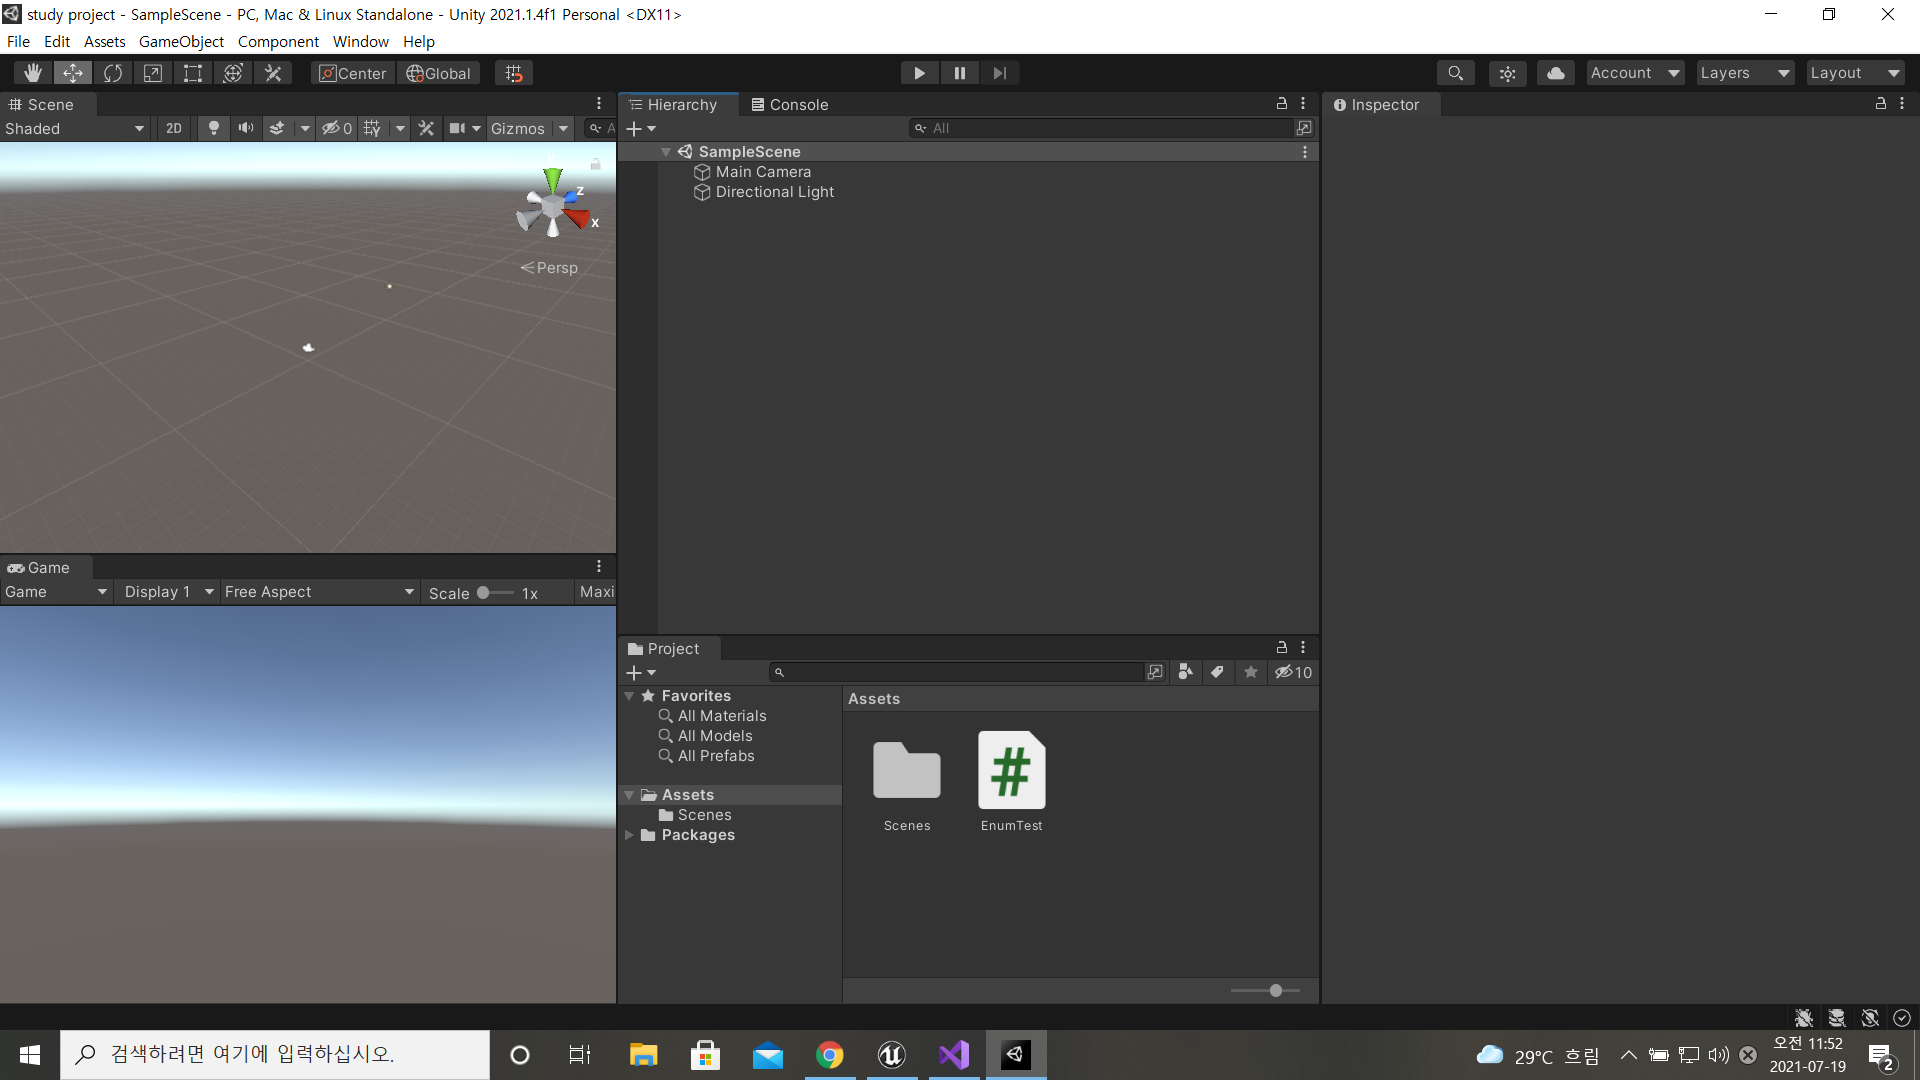1920x1080 pixels.
Task: Toggle scene audio speaker button
Action: coord(245,128)
